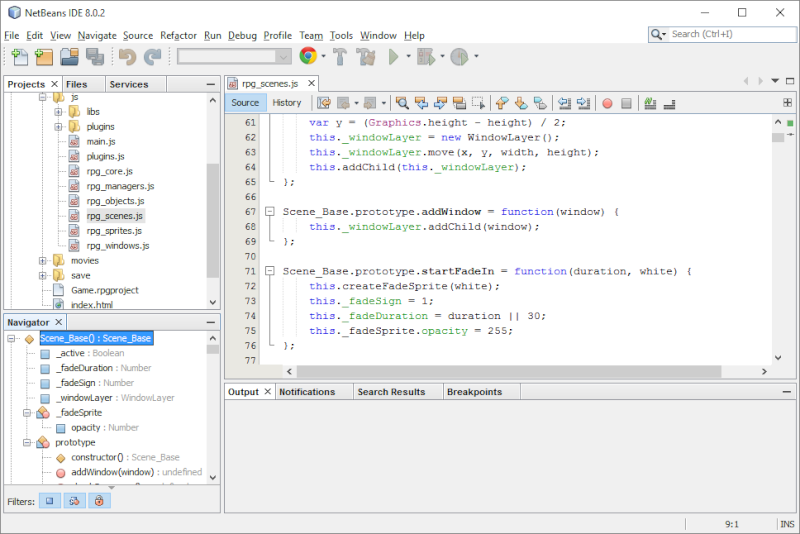Open the Refactor menu
The height and width of the screenshot is (534, 800).
coord(178,35)
